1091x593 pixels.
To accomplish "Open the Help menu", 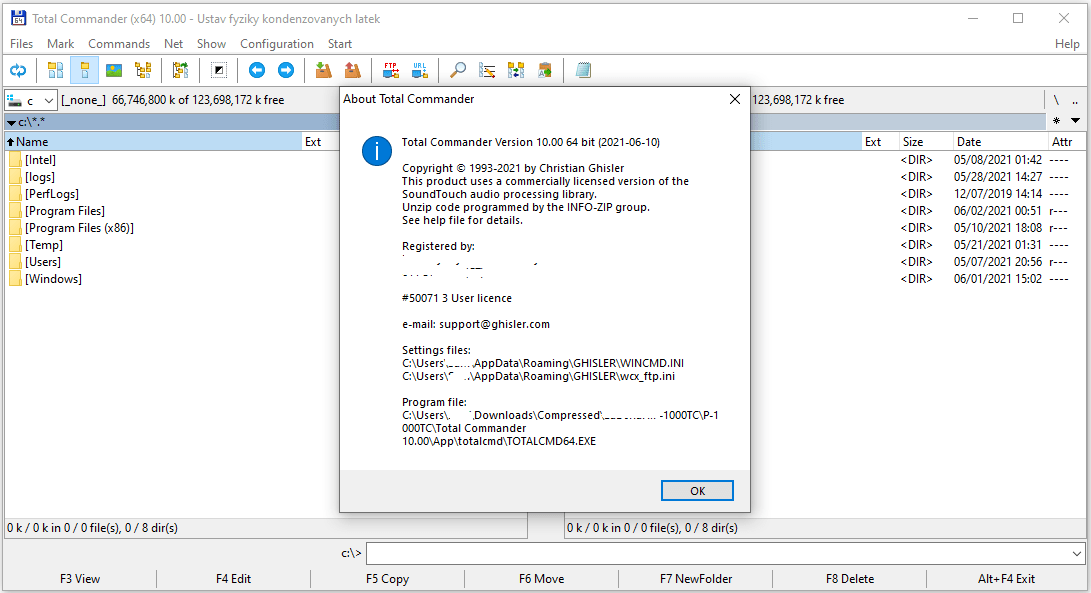I will 1067,44.
